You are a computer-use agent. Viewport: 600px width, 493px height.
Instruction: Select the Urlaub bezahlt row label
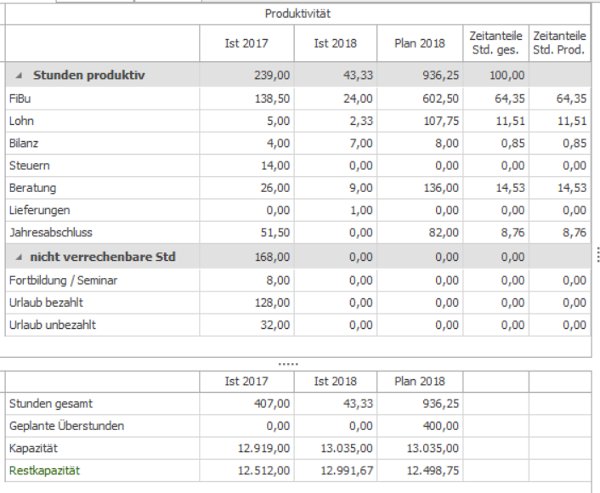pos(46,303)
